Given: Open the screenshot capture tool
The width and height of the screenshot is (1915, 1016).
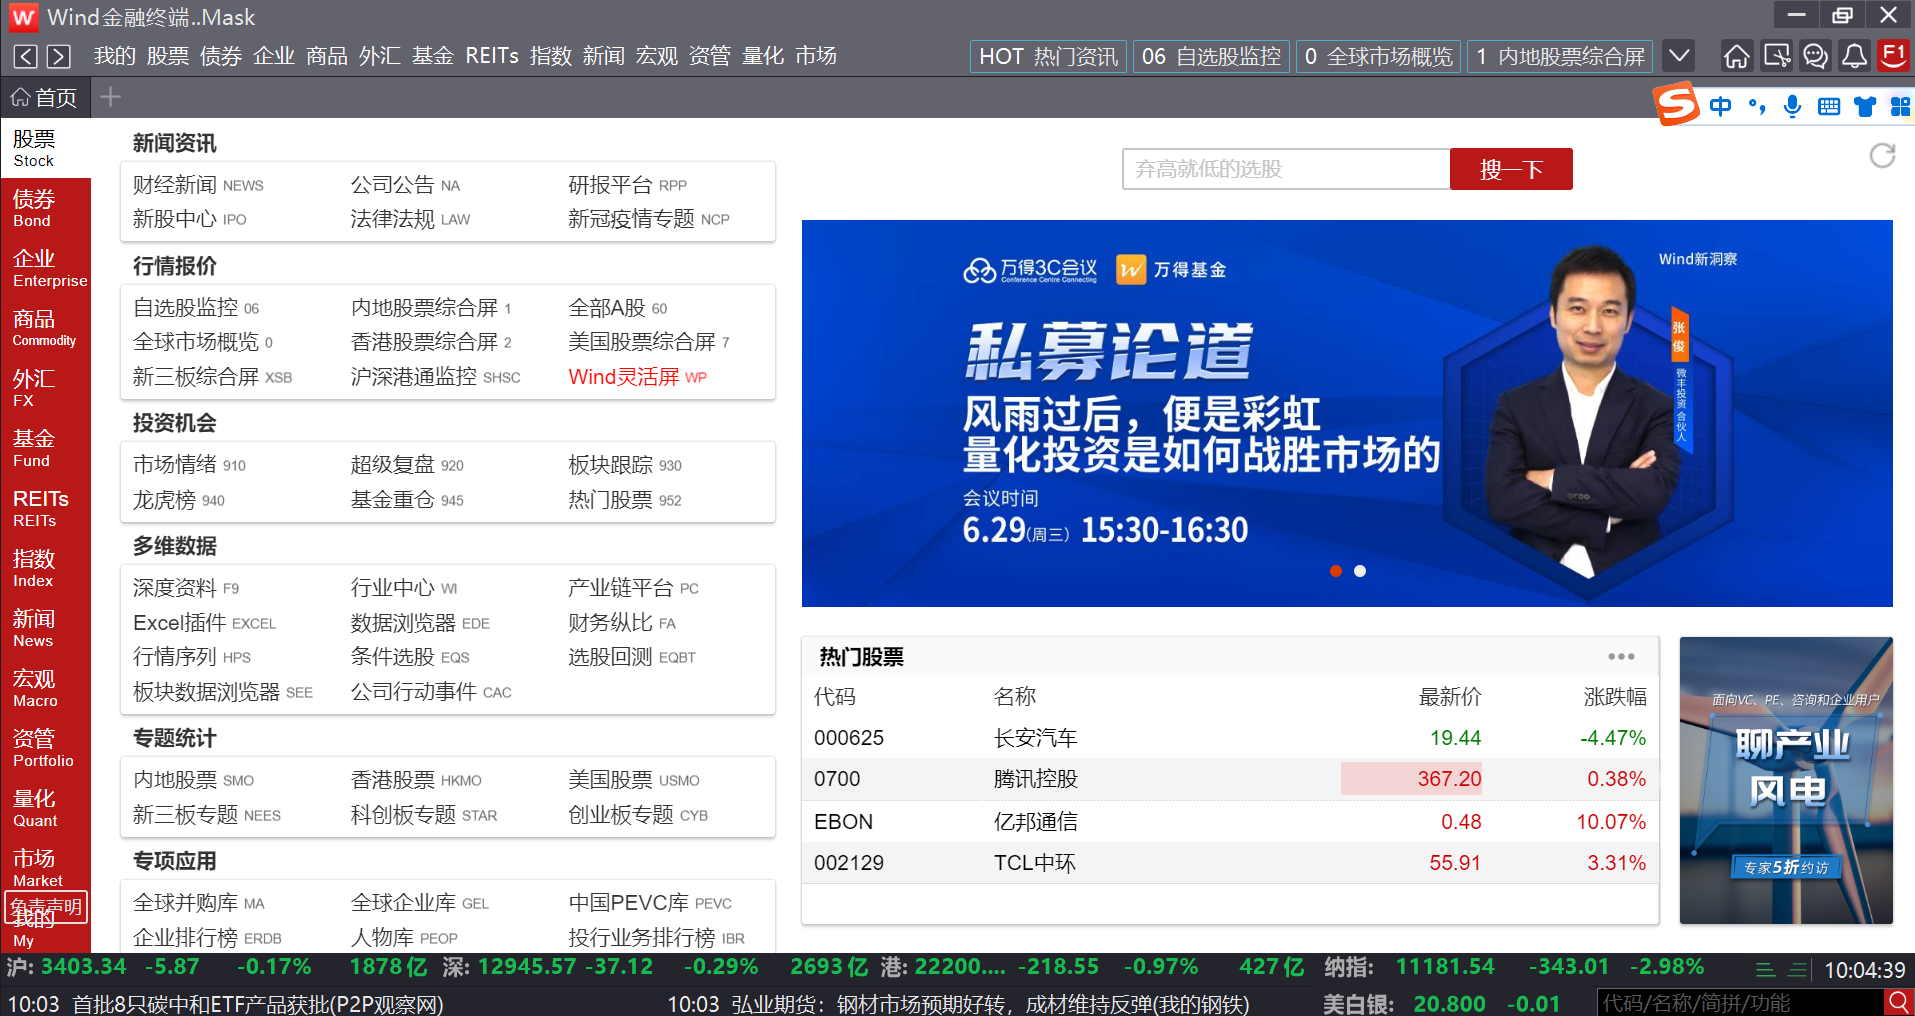Looking at the screenshot, I should [x=1776, y=56].
